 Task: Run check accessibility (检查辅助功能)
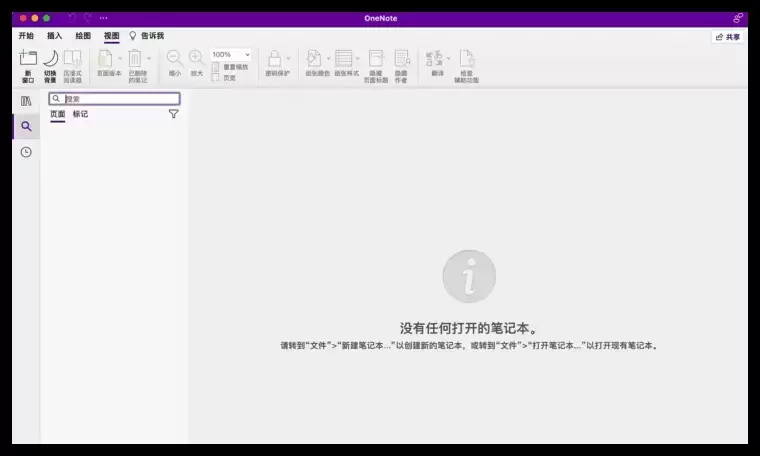(x=466, y=66)
